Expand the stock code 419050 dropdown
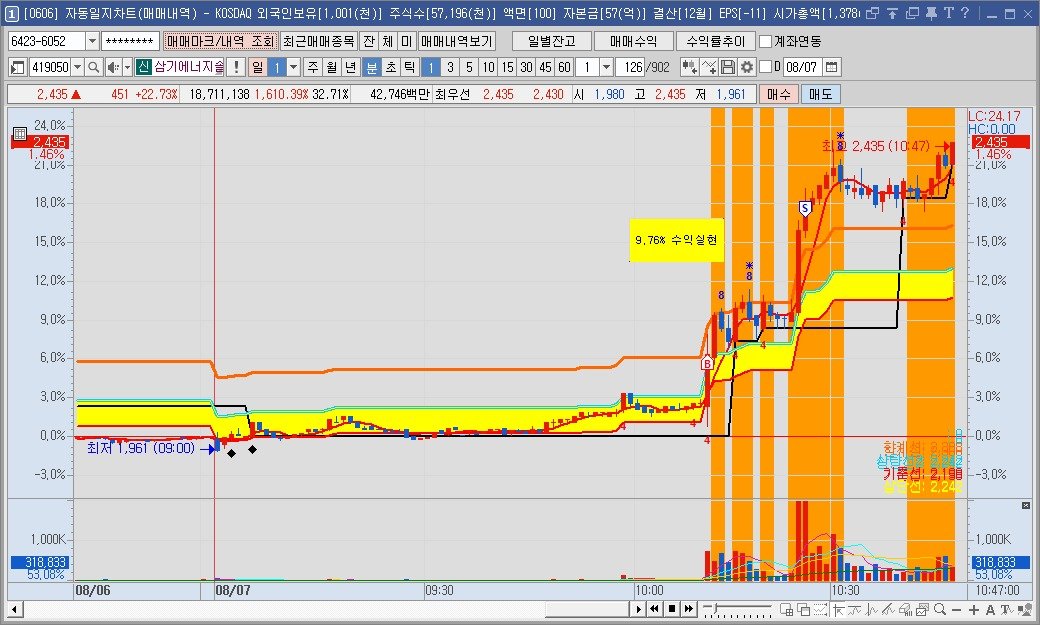Screen dimensions: 1040x625 [x=78, y=67]
